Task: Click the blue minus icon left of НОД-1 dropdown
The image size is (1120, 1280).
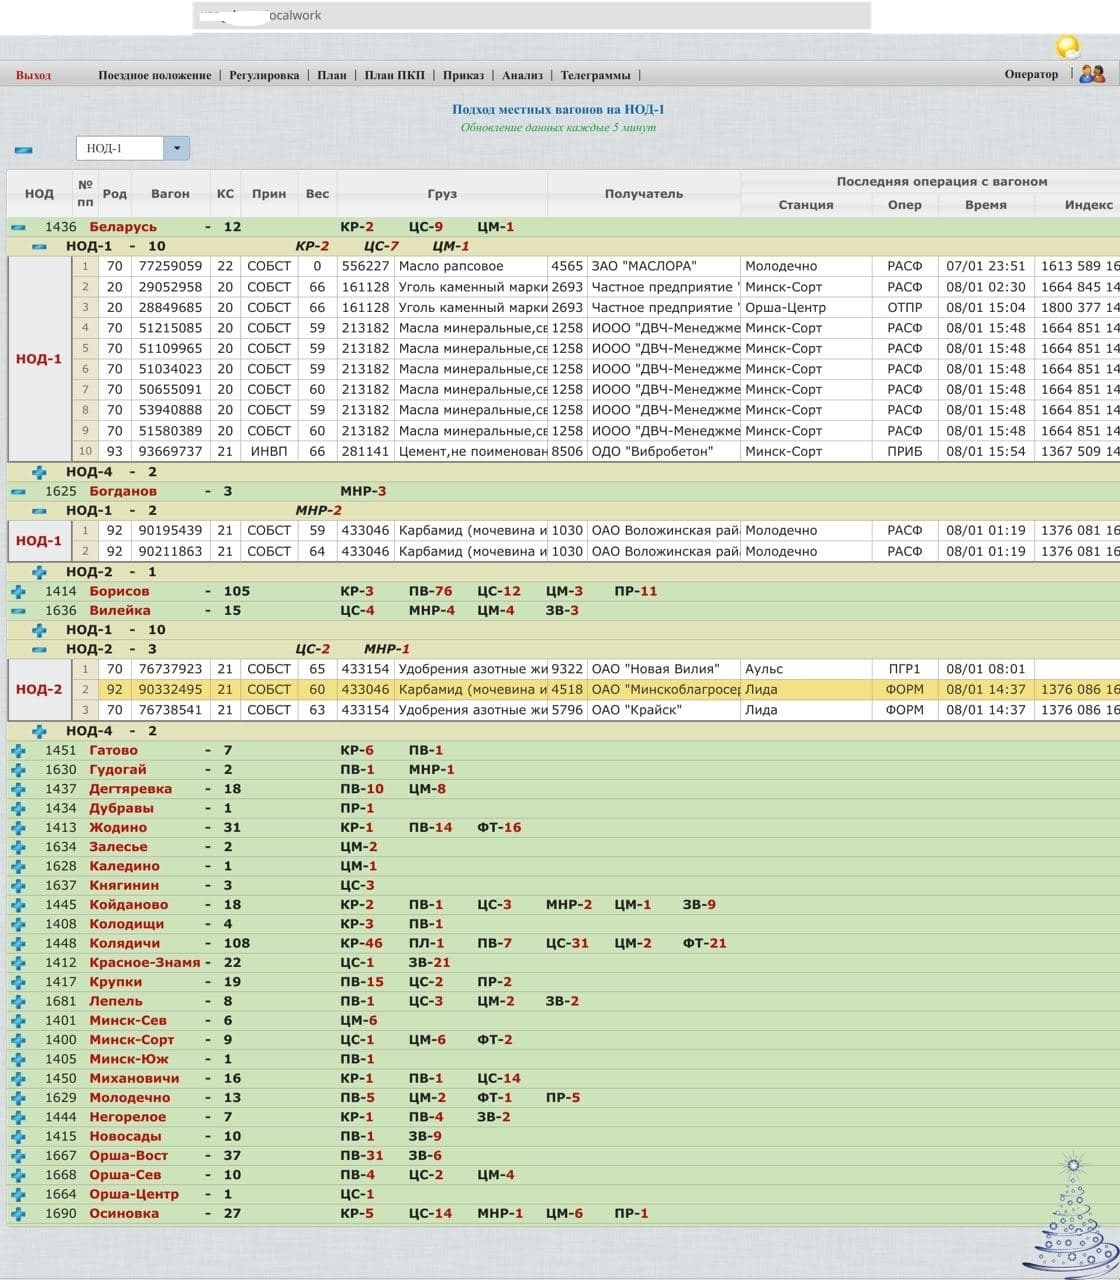Action: point(24,150)
